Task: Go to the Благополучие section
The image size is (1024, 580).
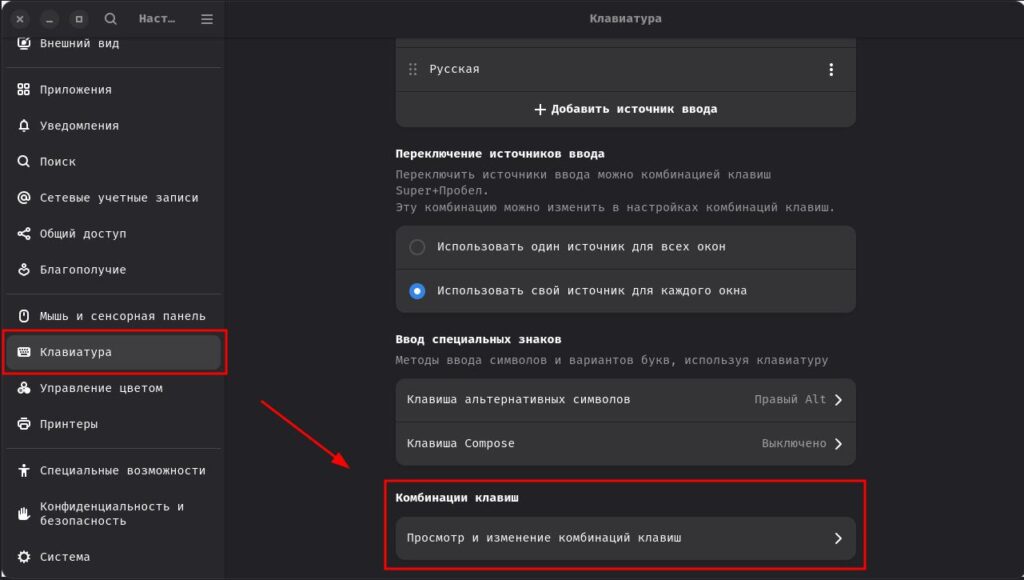Action: click(x=114, y=269)
